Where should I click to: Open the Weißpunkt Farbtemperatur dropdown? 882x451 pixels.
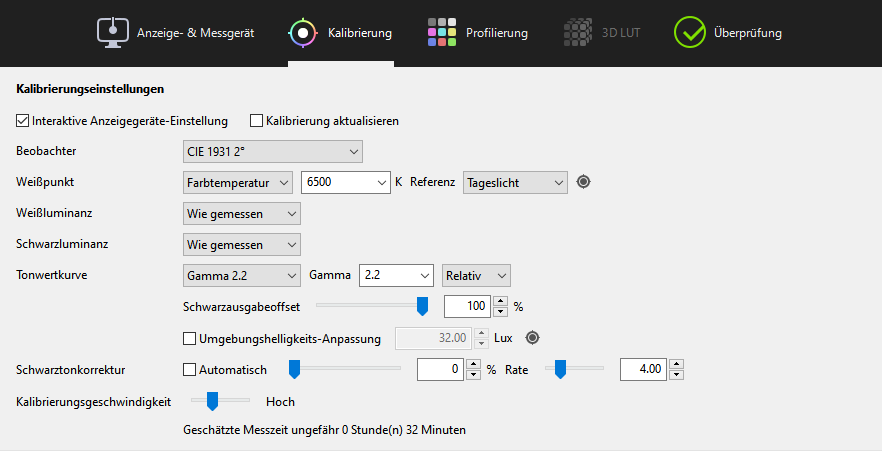[x=238, y=183]
